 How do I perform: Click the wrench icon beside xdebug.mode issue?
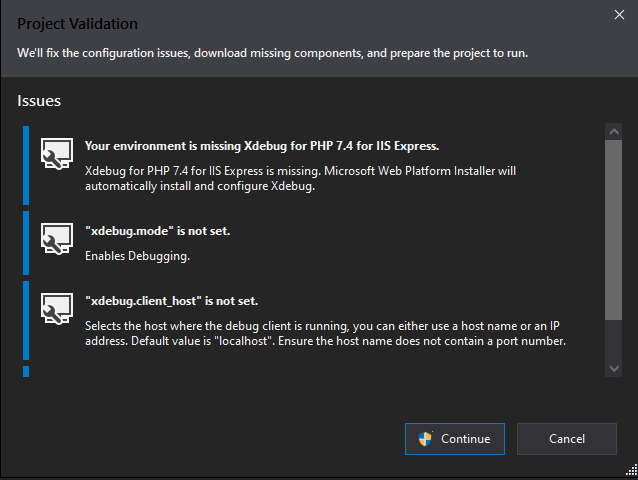click(57, 238)
